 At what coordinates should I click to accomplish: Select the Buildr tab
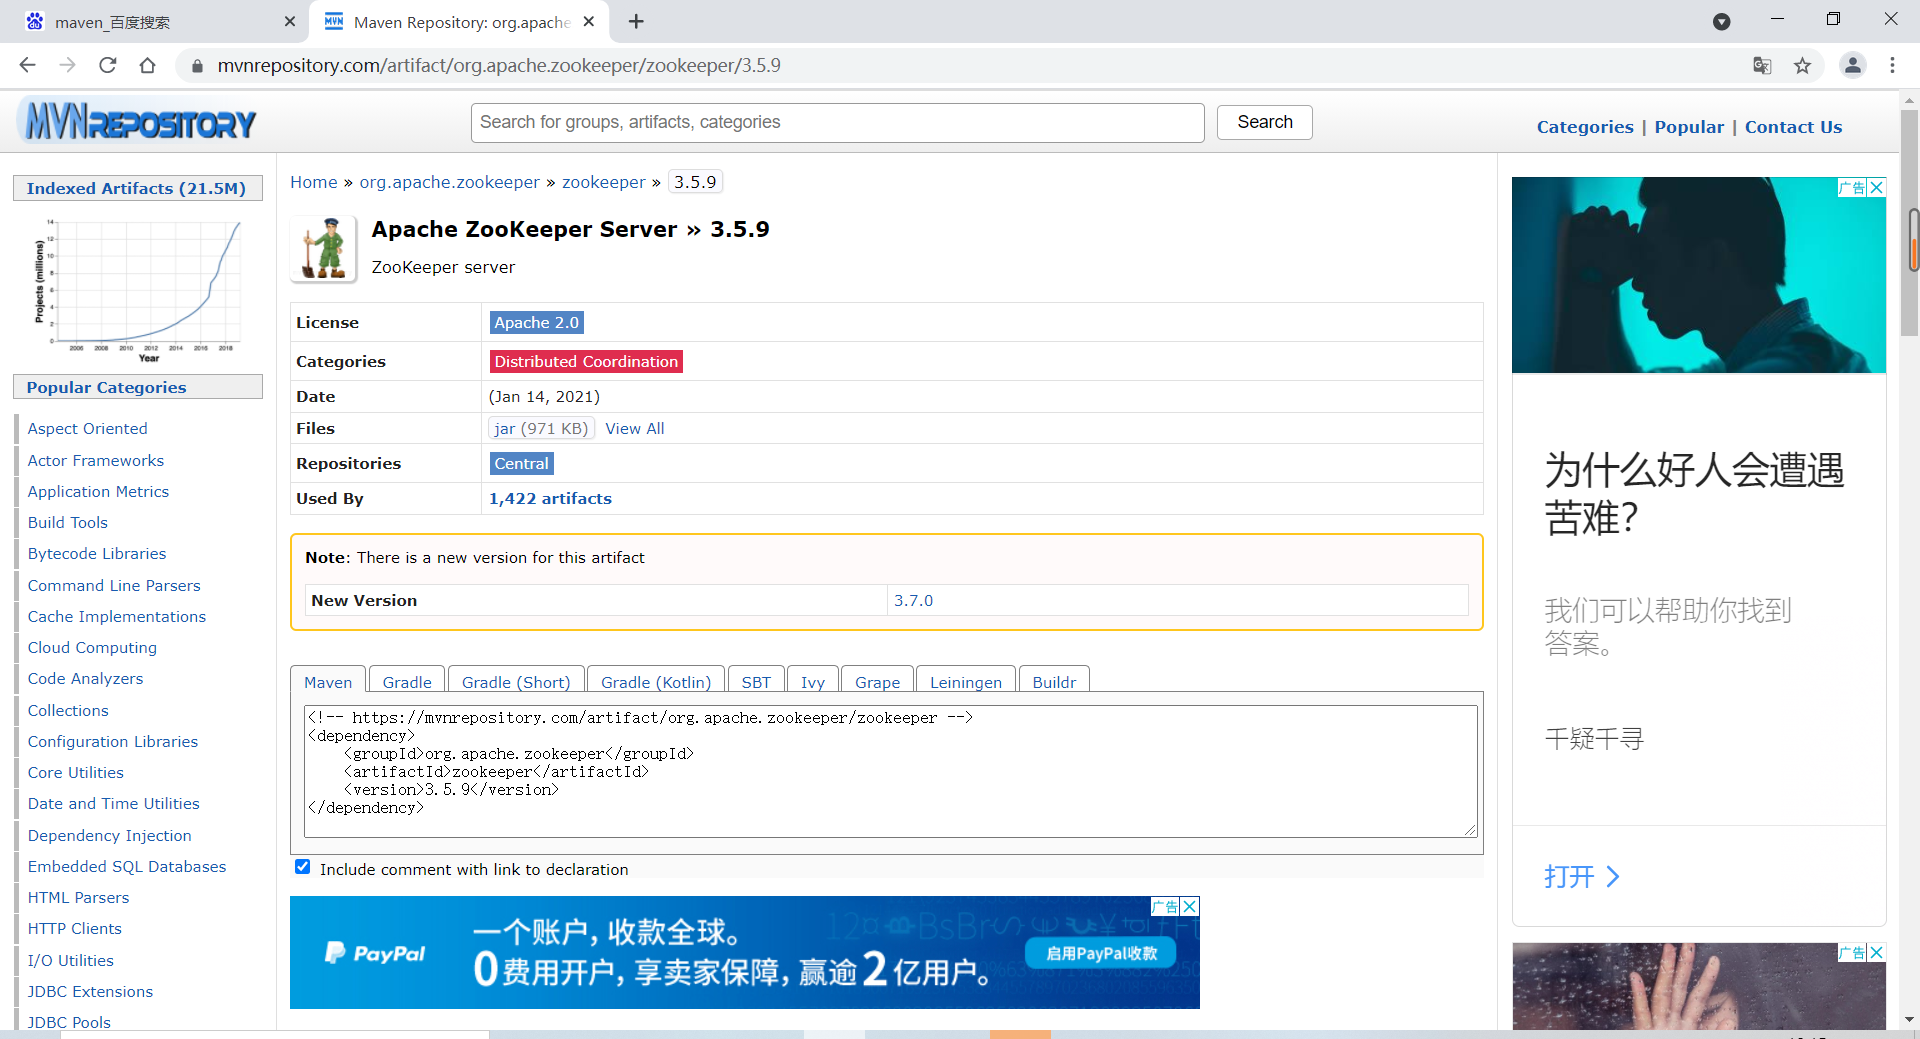coord(1054,681)
